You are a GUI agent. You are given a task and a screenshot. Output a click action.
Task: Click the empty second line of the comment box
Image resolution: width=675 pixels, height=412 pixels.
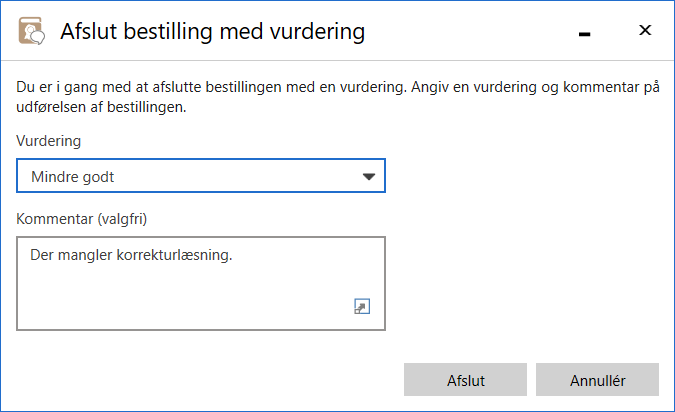150,280
